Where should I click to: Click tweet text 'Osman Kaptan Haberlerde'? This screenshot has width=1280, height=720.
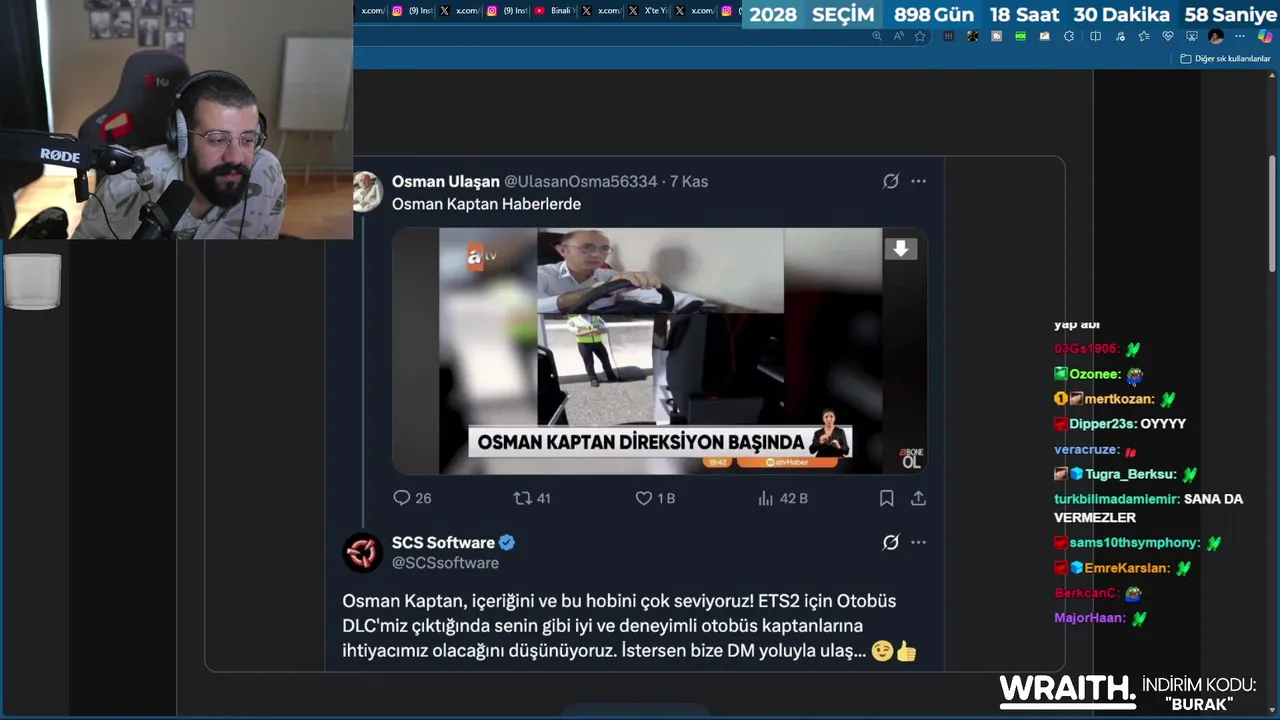(486, 204)
